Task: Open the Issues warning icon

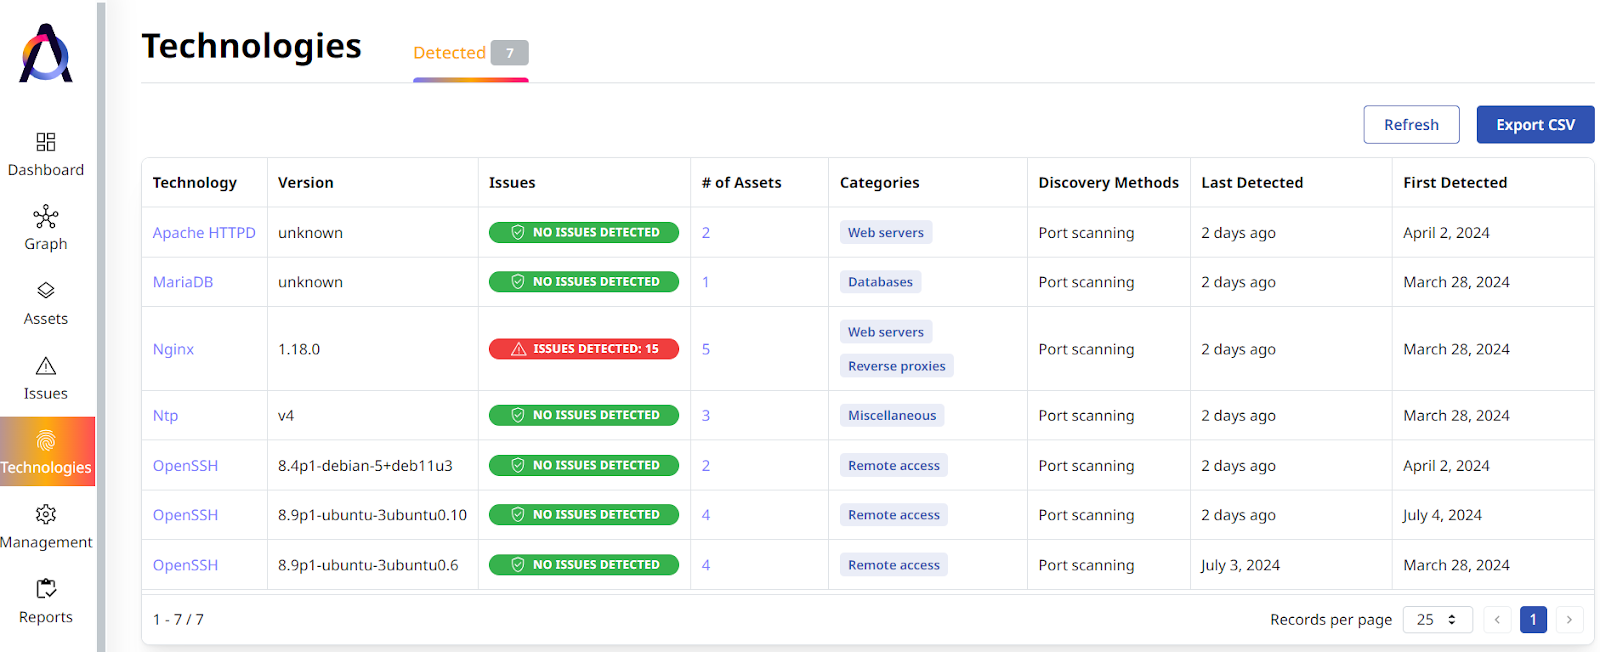Action: pyautogui.click(x=46, y=366)
